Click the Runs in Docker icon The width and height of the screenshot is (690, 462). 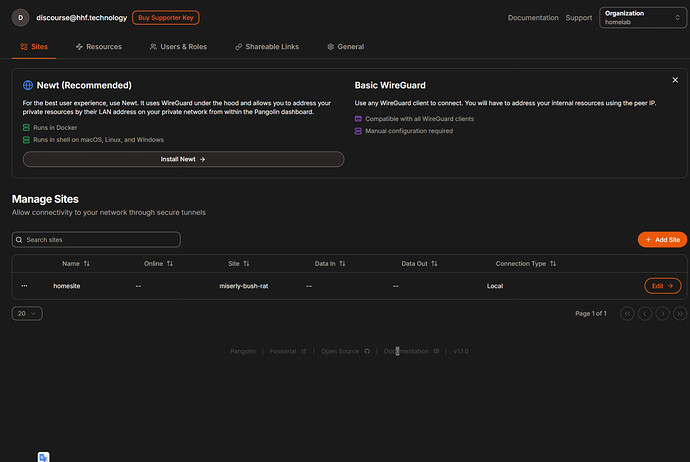(x=26, y=128)
